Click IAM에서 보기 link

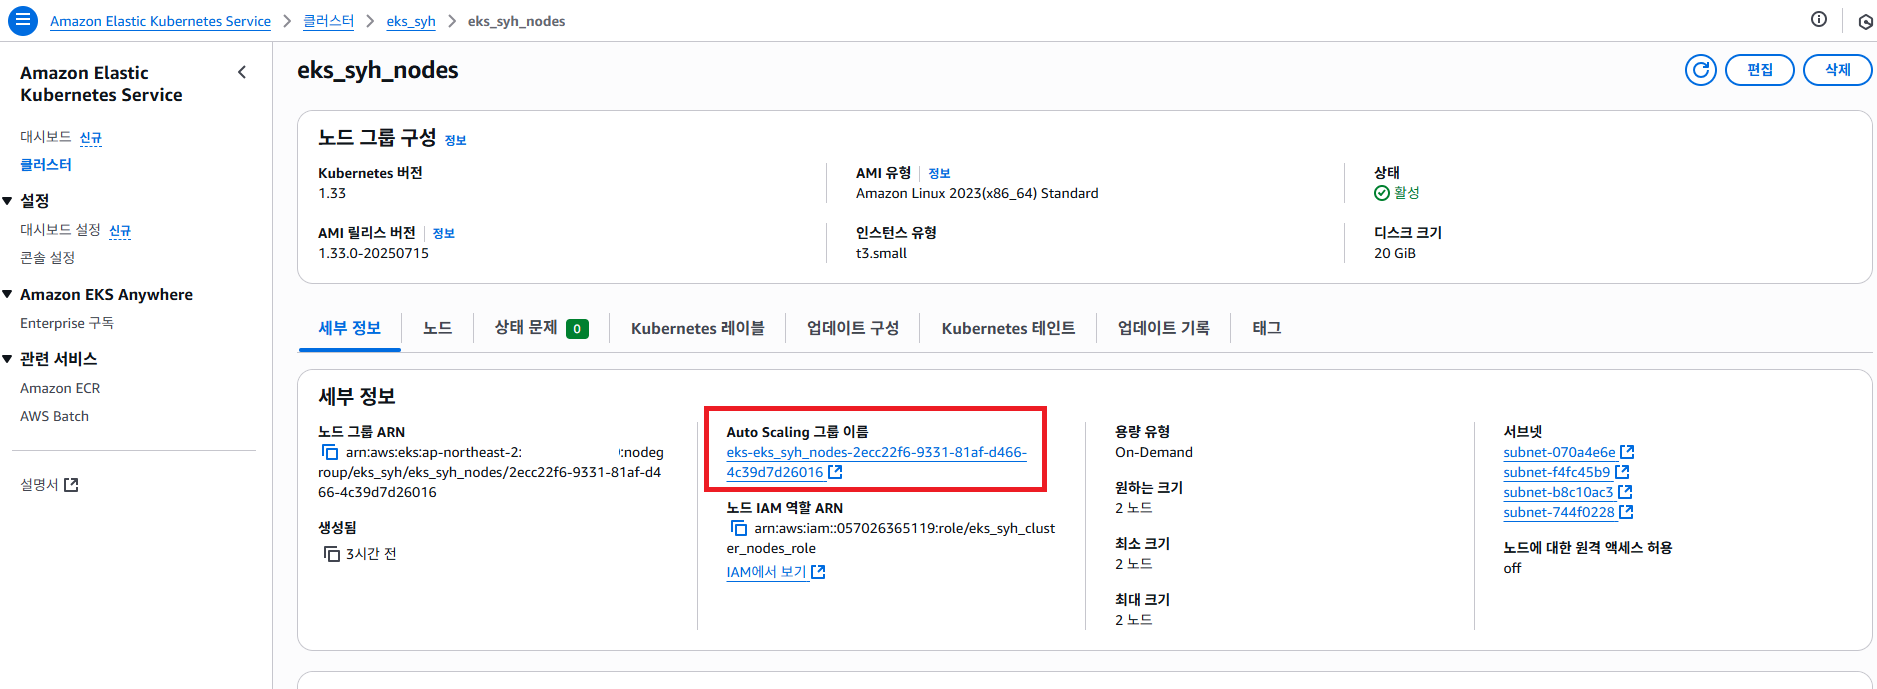(x=767, y=572)
